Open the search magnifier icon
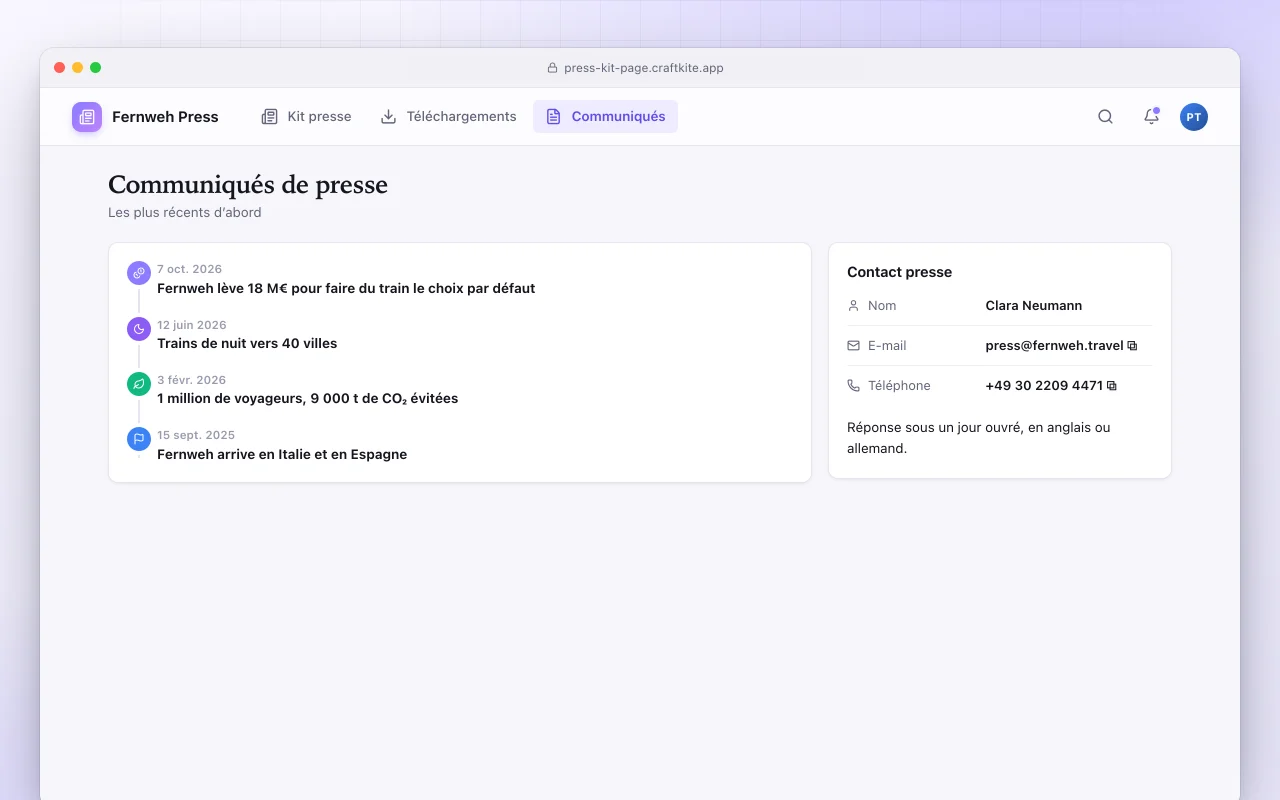The width and height of the screenshot is (1280, 800). pyautogui.click(x=1105, y=117)
